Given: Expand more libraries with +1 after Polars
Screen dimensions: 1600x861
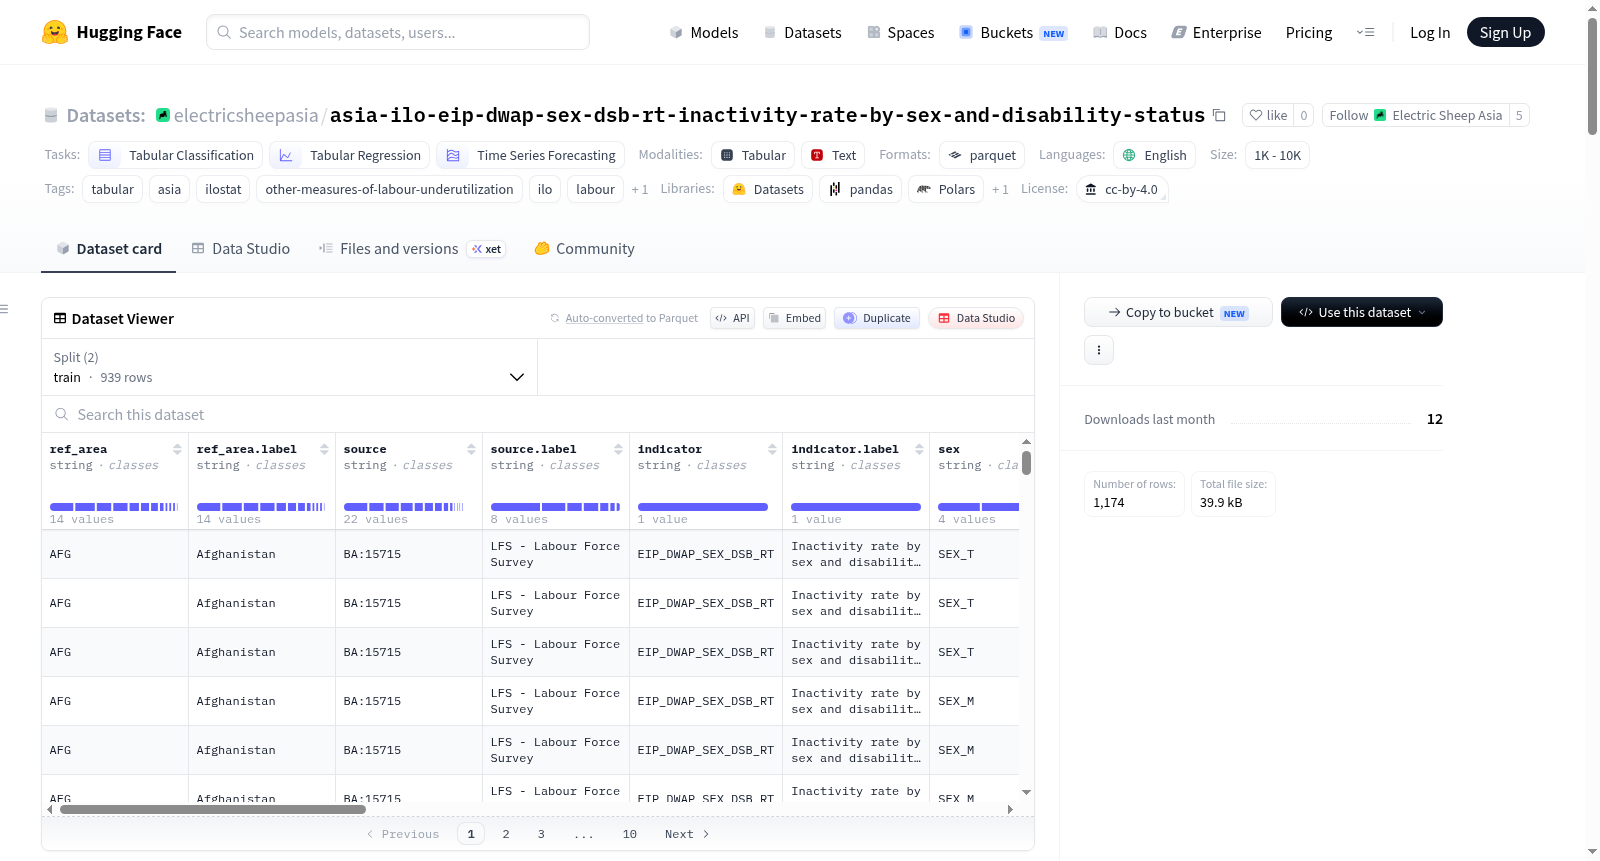Looking at the screenshot, I should click(1000, 189).
